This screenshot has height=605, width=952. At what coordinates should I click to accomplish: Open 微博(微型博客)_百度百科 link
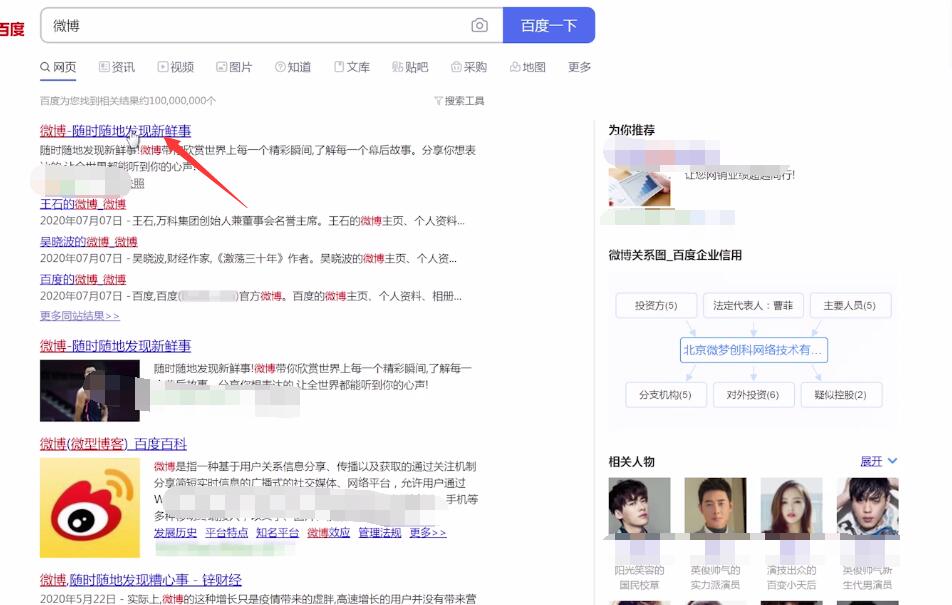pyautogui.click(x=114, y=444)
